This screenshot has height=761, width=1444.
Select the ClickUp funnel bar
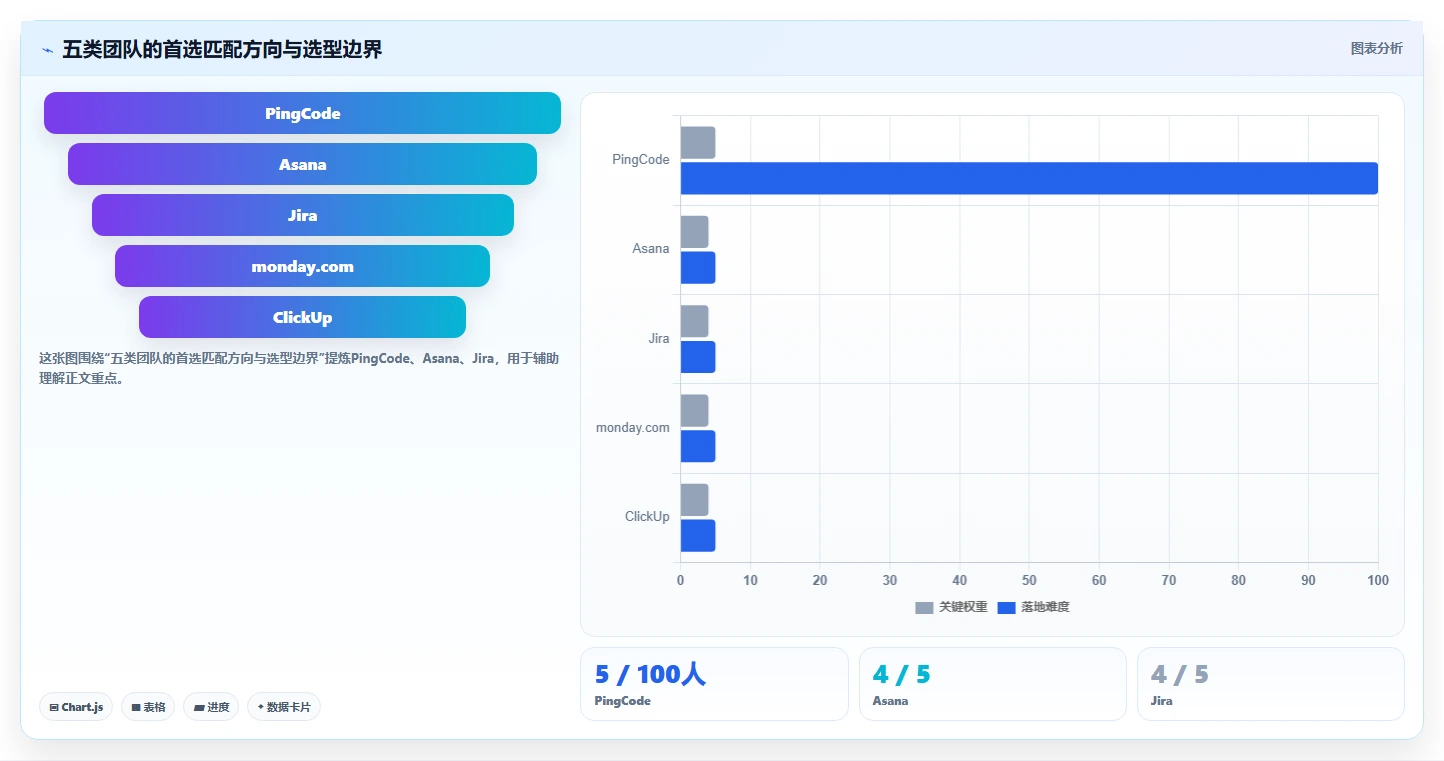click(302, 317)
